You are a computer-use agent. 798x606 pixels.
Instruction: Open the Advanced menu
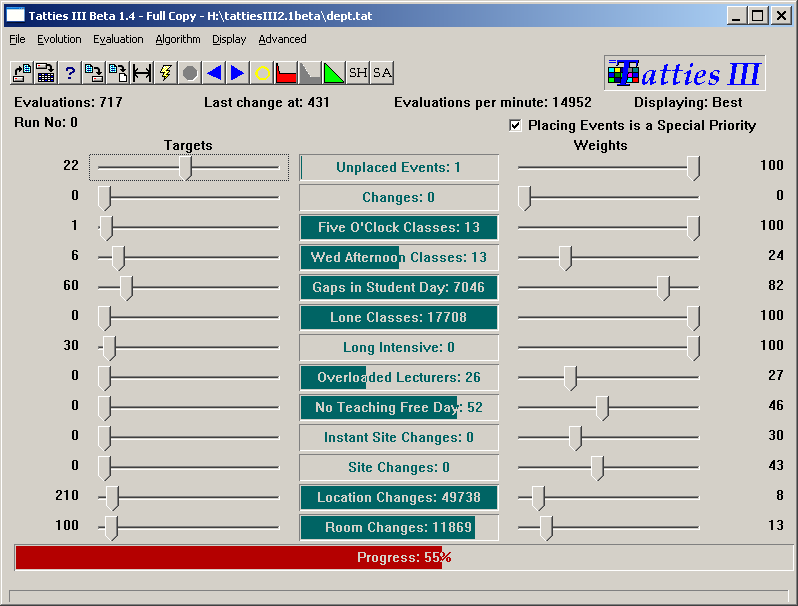[x=282, y=39]
